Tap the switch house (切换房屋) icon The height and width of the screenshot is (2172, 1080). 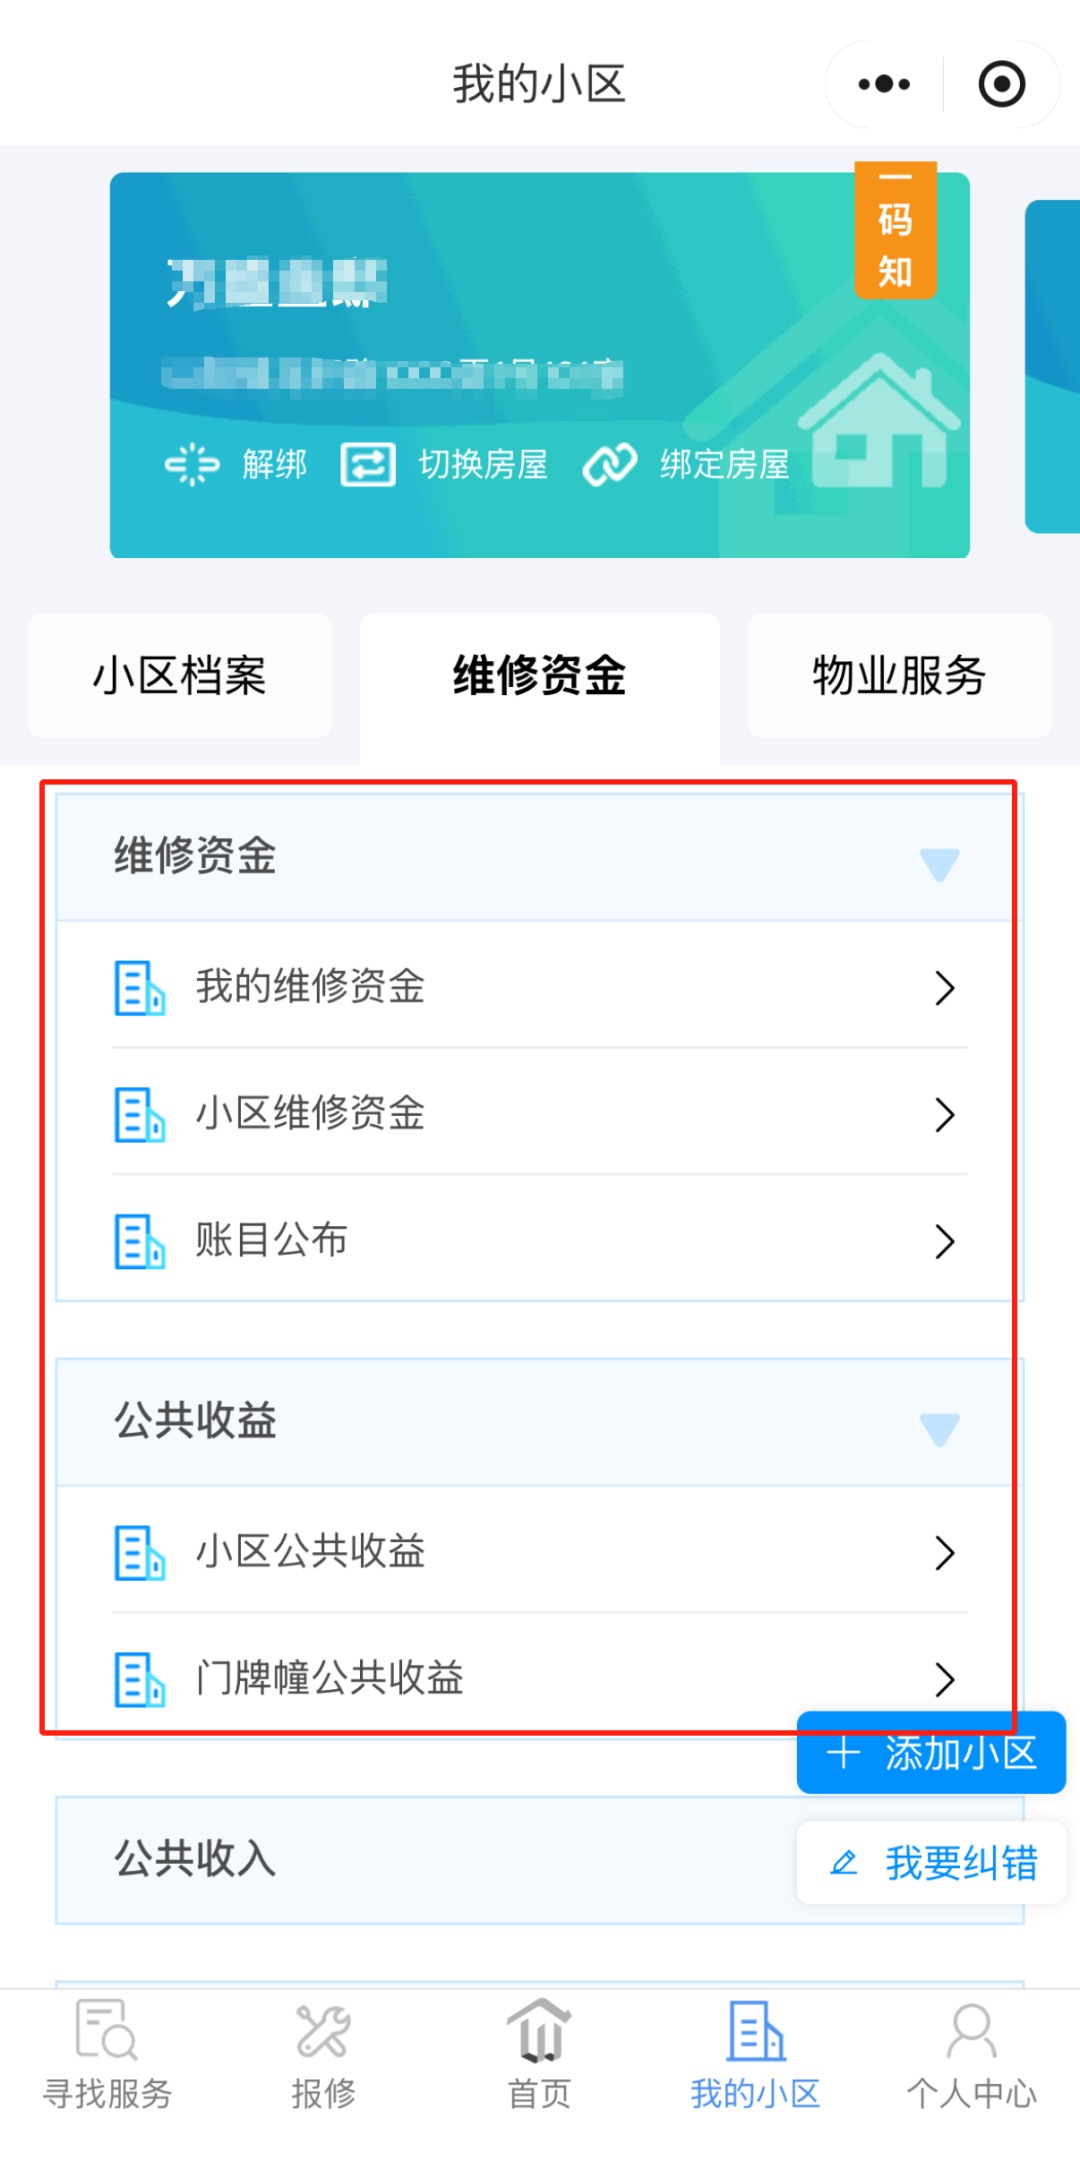(368, 465)
